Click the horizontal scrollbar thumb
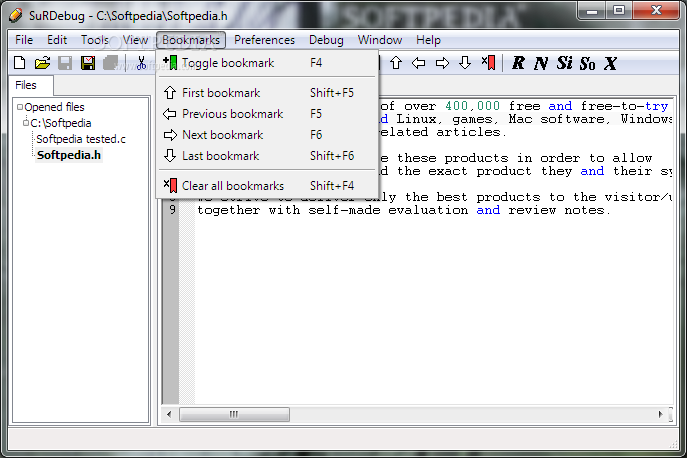Image resolution: width=687 pixels, height=458 pixels. 234,414
